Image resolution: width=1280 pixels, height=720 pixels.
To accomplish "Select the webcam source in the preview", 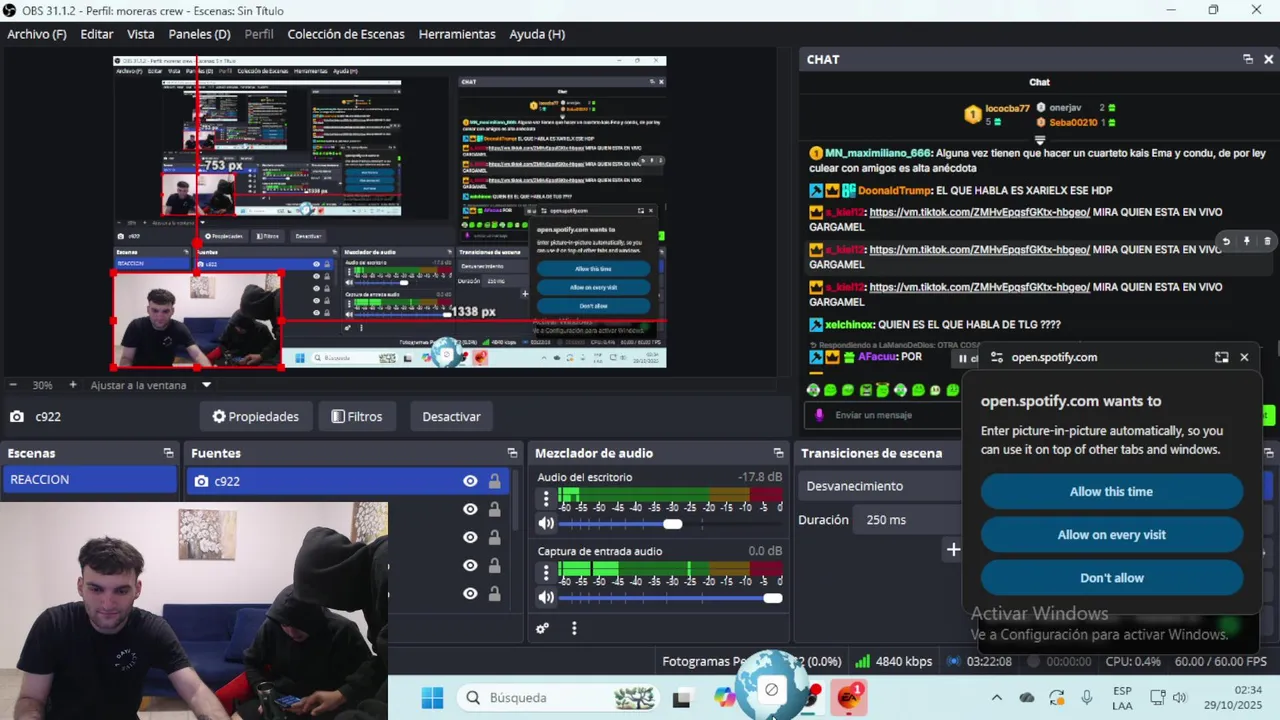I will [x=197, y=320].
